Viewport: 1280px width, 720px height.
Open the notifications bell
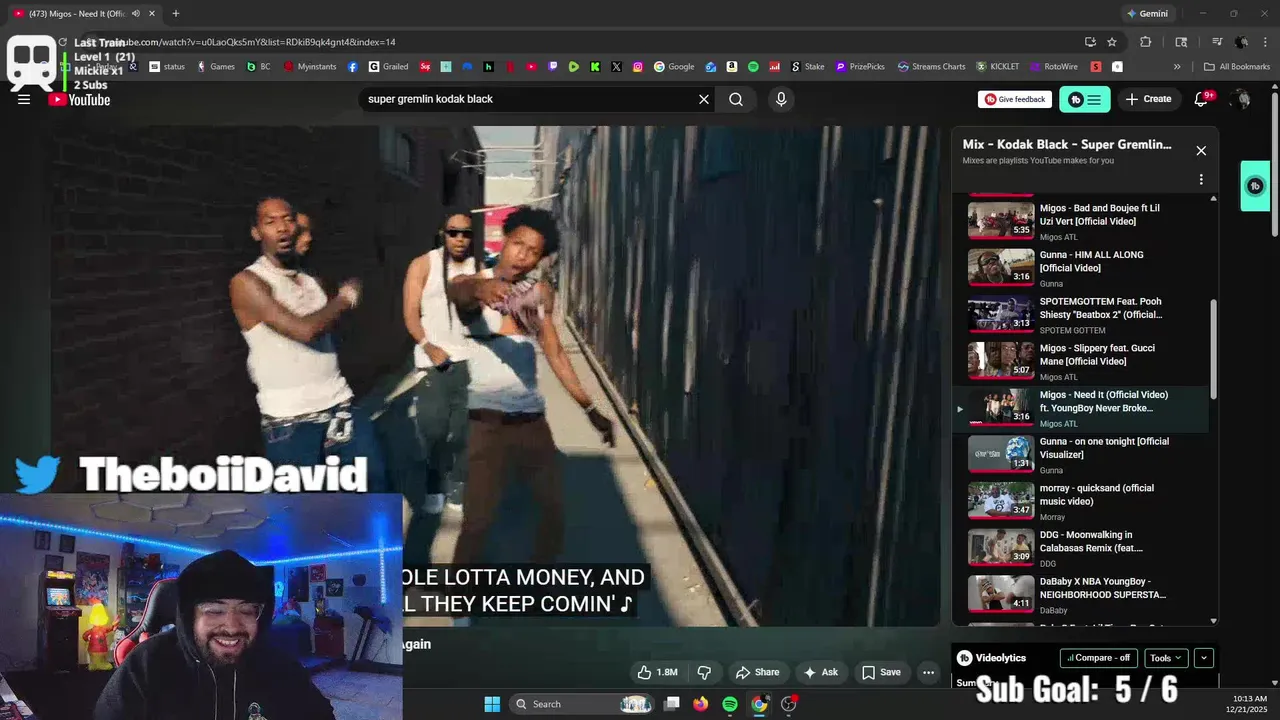[1202, 99]
